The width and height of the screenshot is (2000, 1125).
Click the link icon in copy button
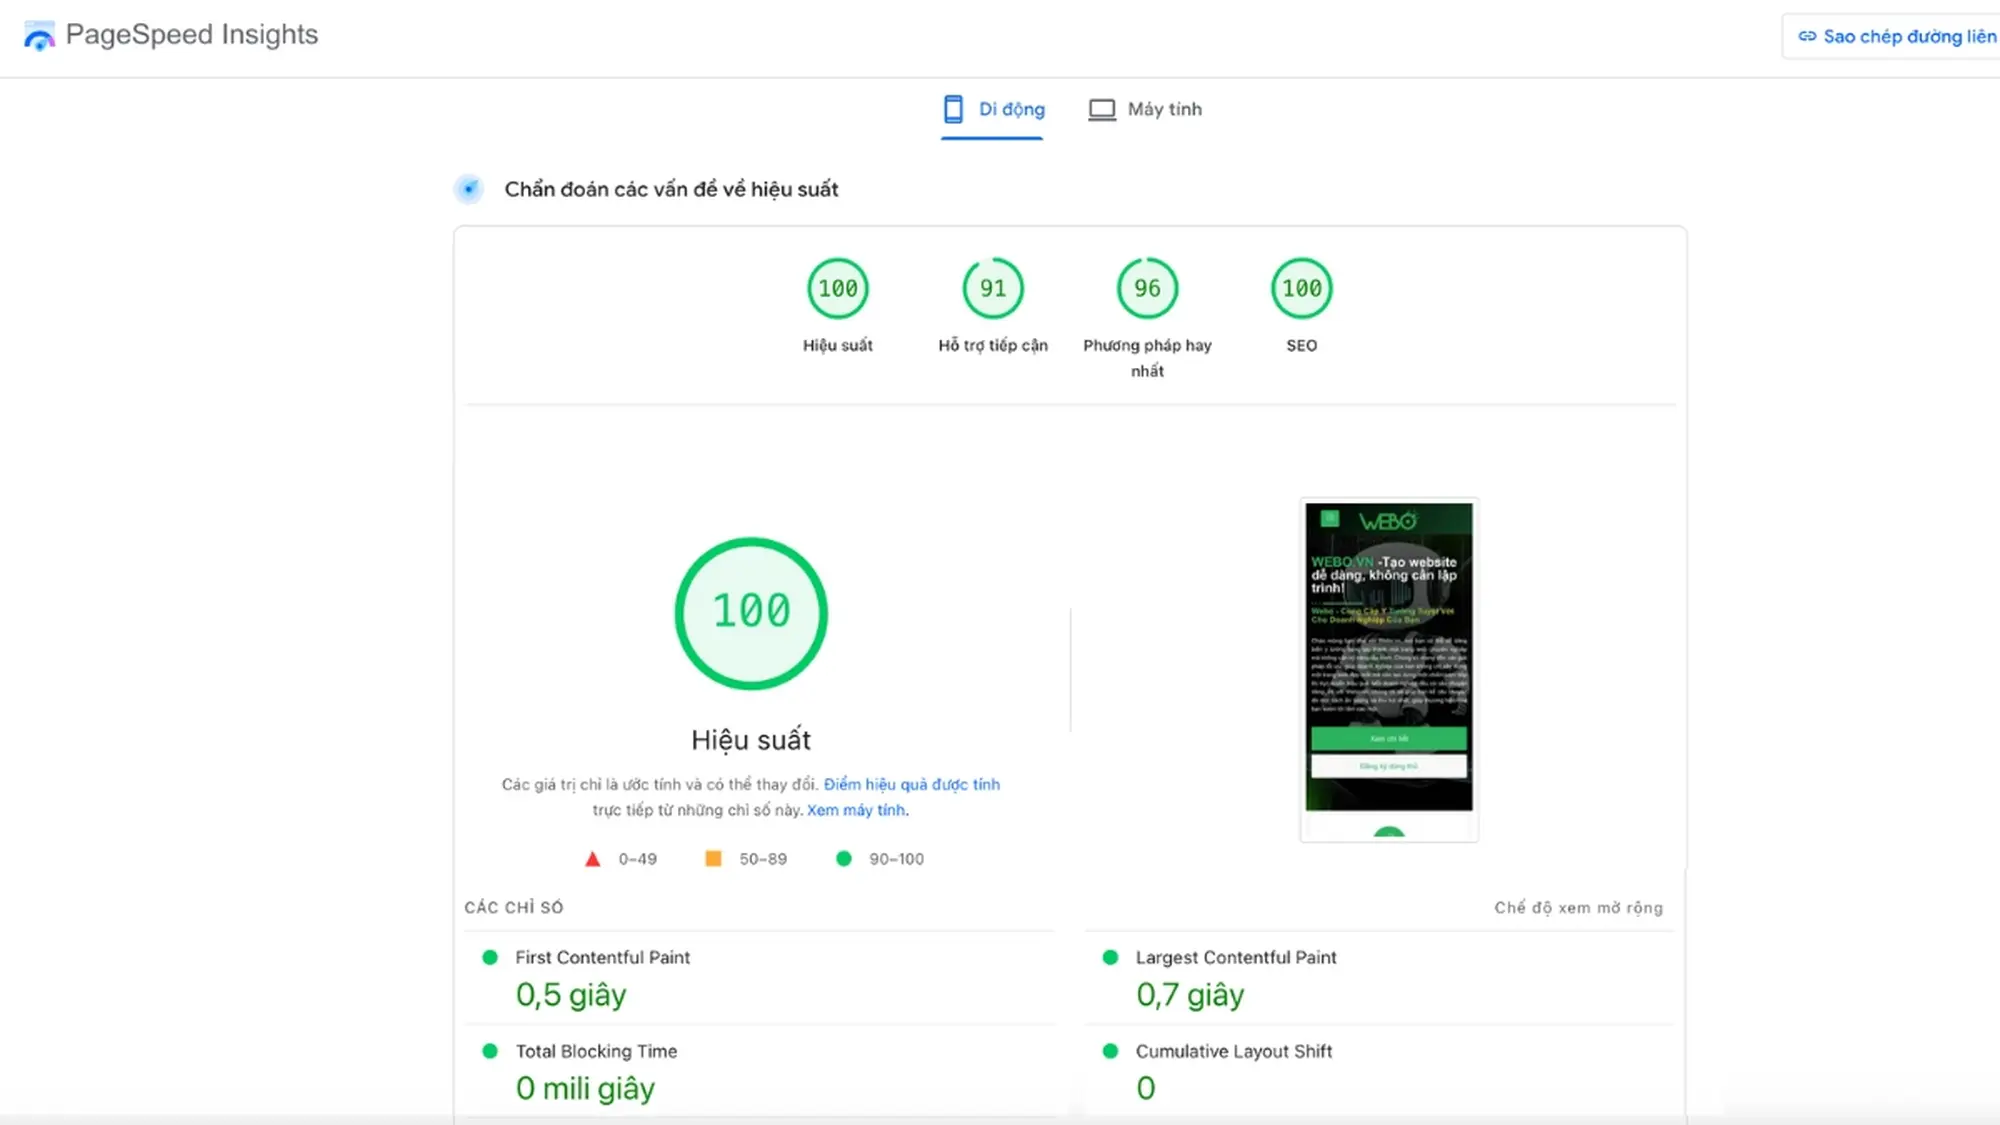(1807, 37)
